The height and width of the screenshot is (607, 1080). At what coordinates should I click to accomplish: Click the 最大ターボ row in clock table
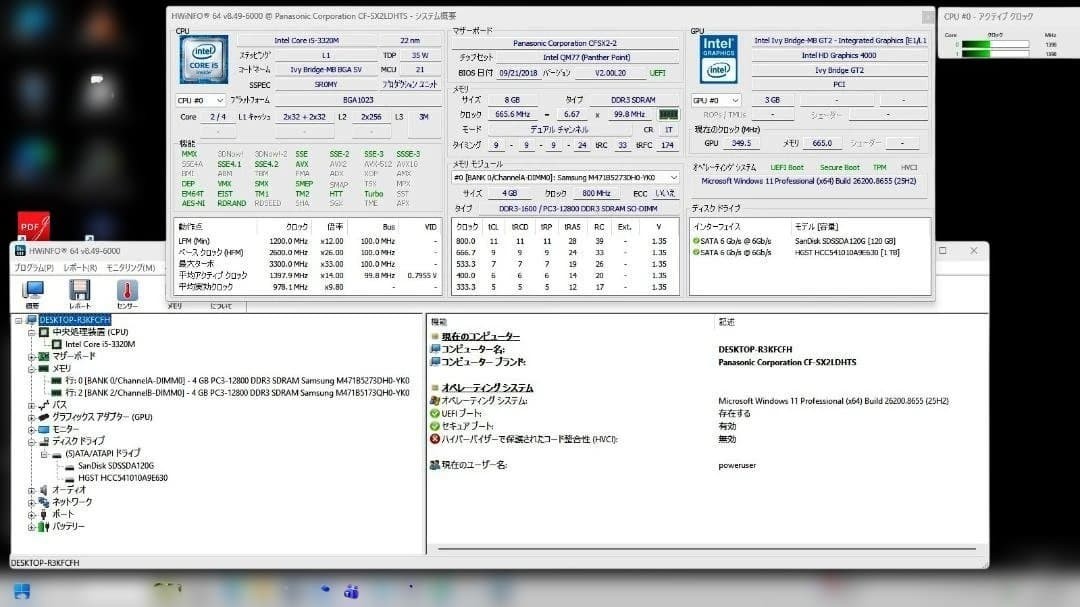308,264
